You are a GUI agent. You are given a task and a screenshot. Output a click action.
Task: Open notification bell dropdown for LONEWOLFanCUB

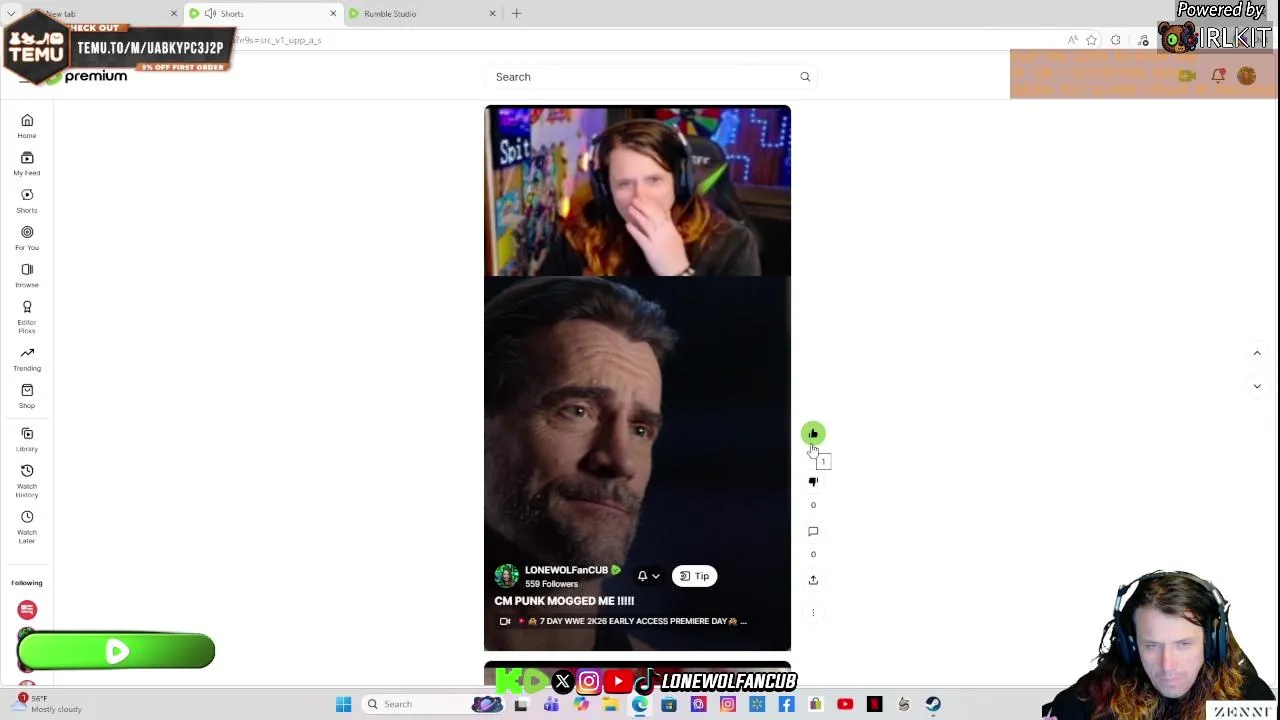pyautogui.click(x=648, y=576)
